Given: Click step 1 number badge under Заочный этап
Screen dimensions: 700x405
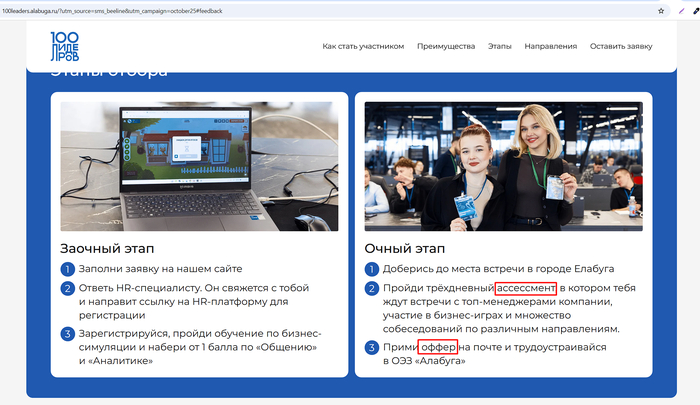Looking at the screenshot, I should [67, 269].
